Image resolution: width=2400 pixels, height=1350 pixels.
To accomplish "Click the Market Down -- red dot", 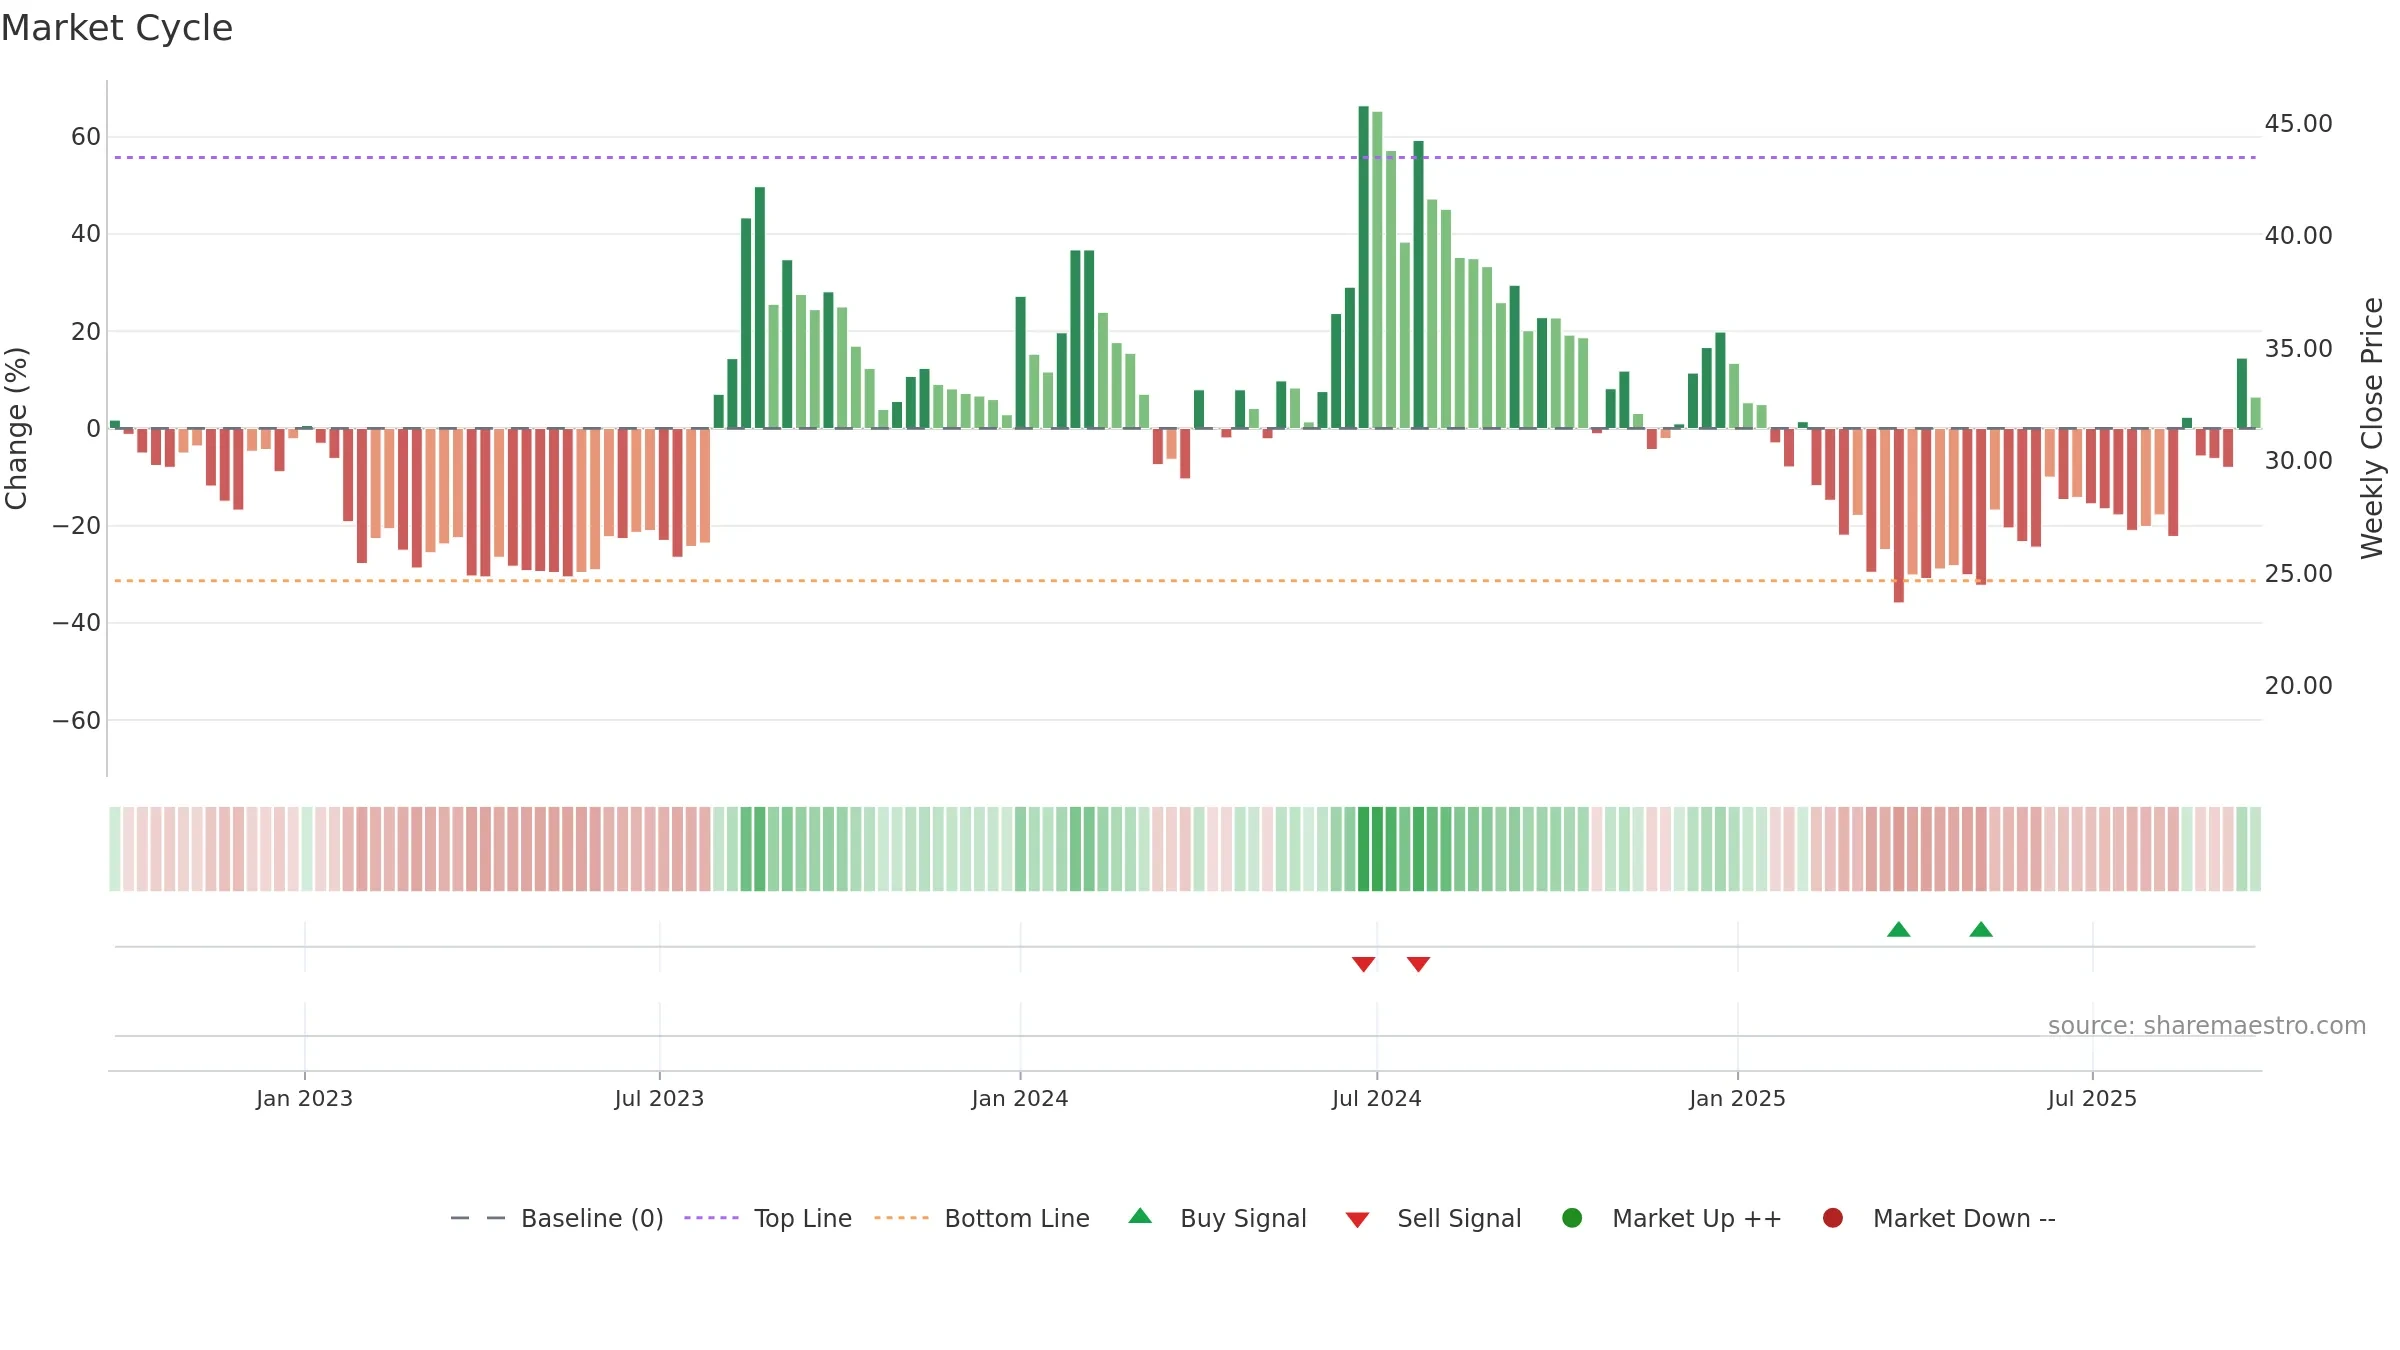I will pos(1833,1218).
